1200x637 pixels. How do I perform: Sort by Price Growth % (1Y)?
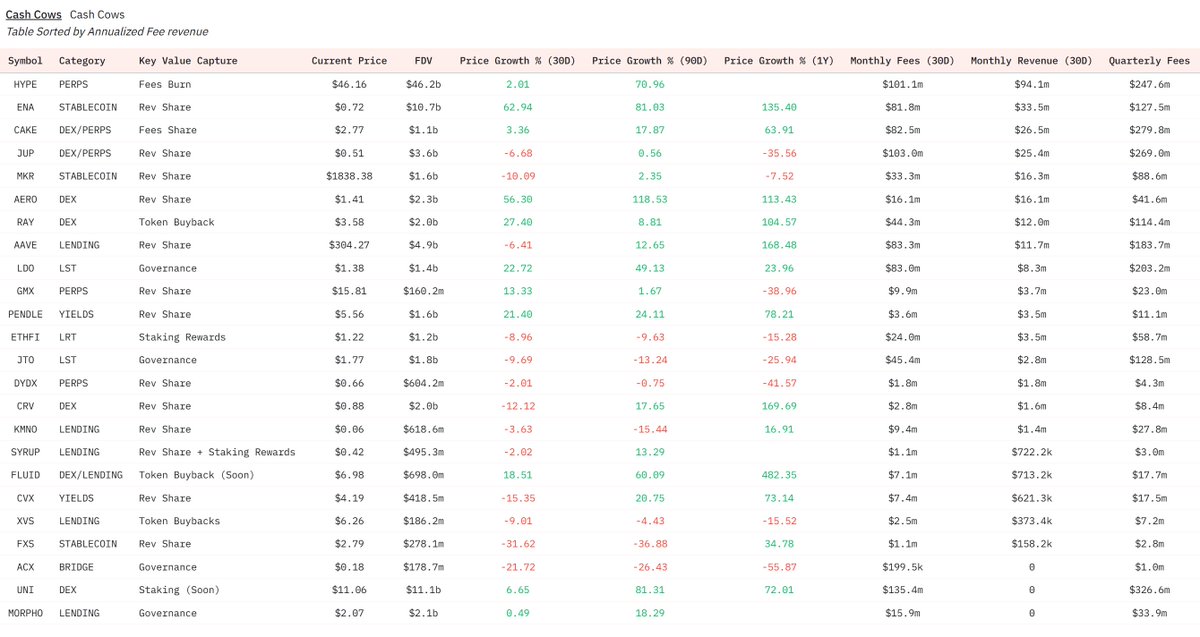click(781, 60)
